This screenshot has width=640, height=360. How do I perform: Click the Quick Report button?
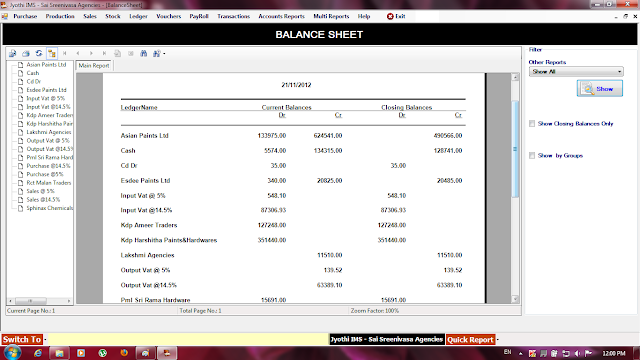470,340
